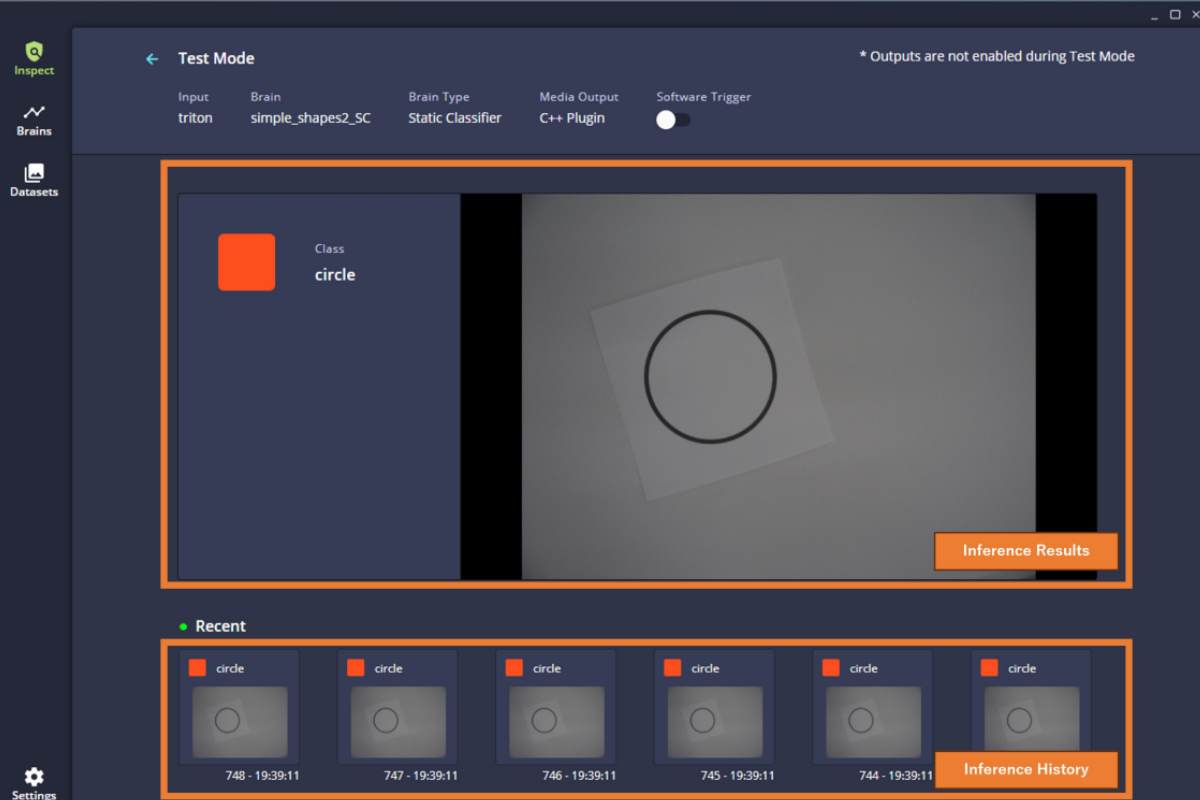This screenshot has height=800, width=1200.
Task: Click the green Recent status dot
Action: coord(183,627)
